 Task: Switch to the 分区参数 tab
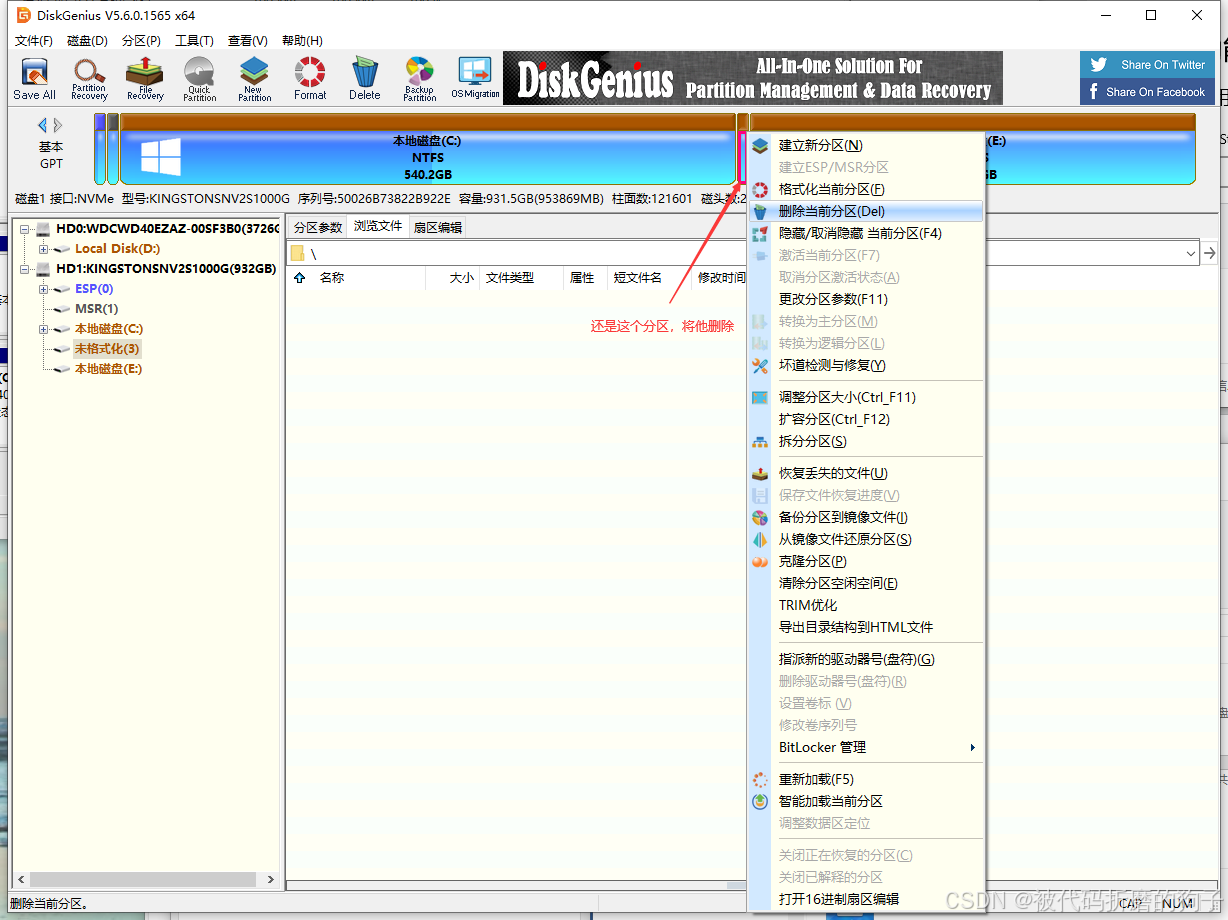(x=317, y=228)
